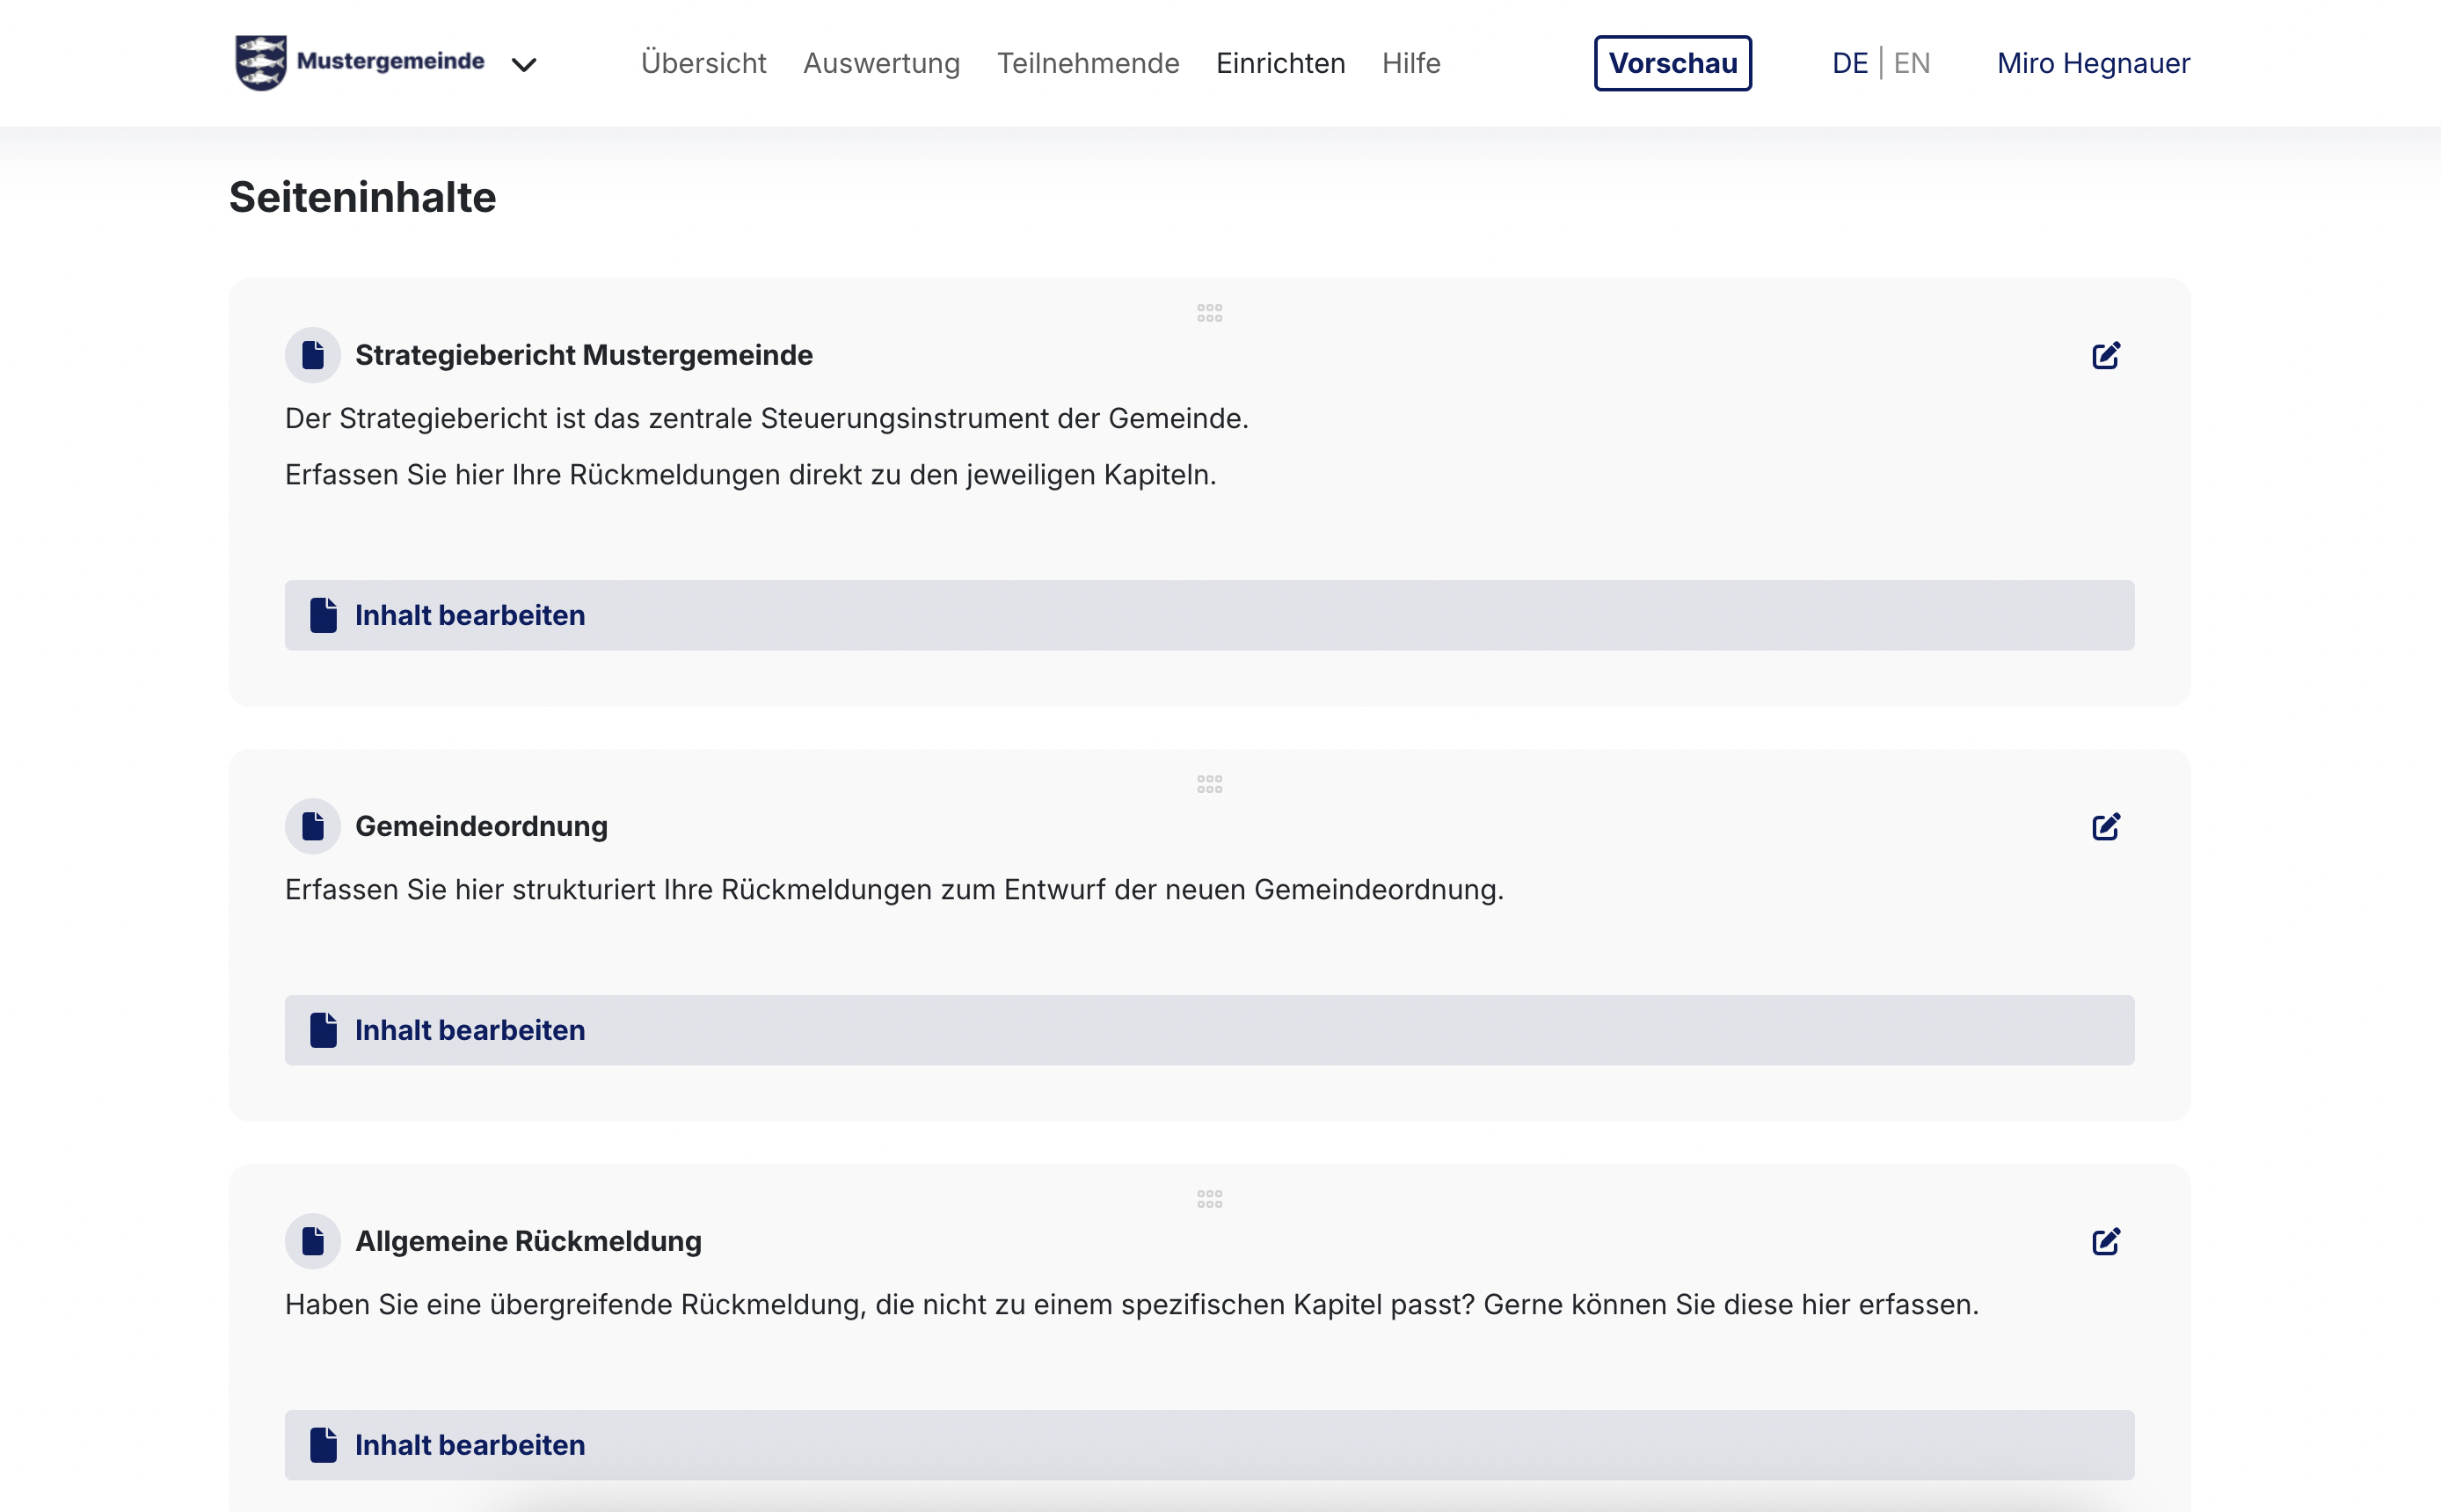
Task: Click the Vorschau preview button
Action: (x=1672, y=63)
